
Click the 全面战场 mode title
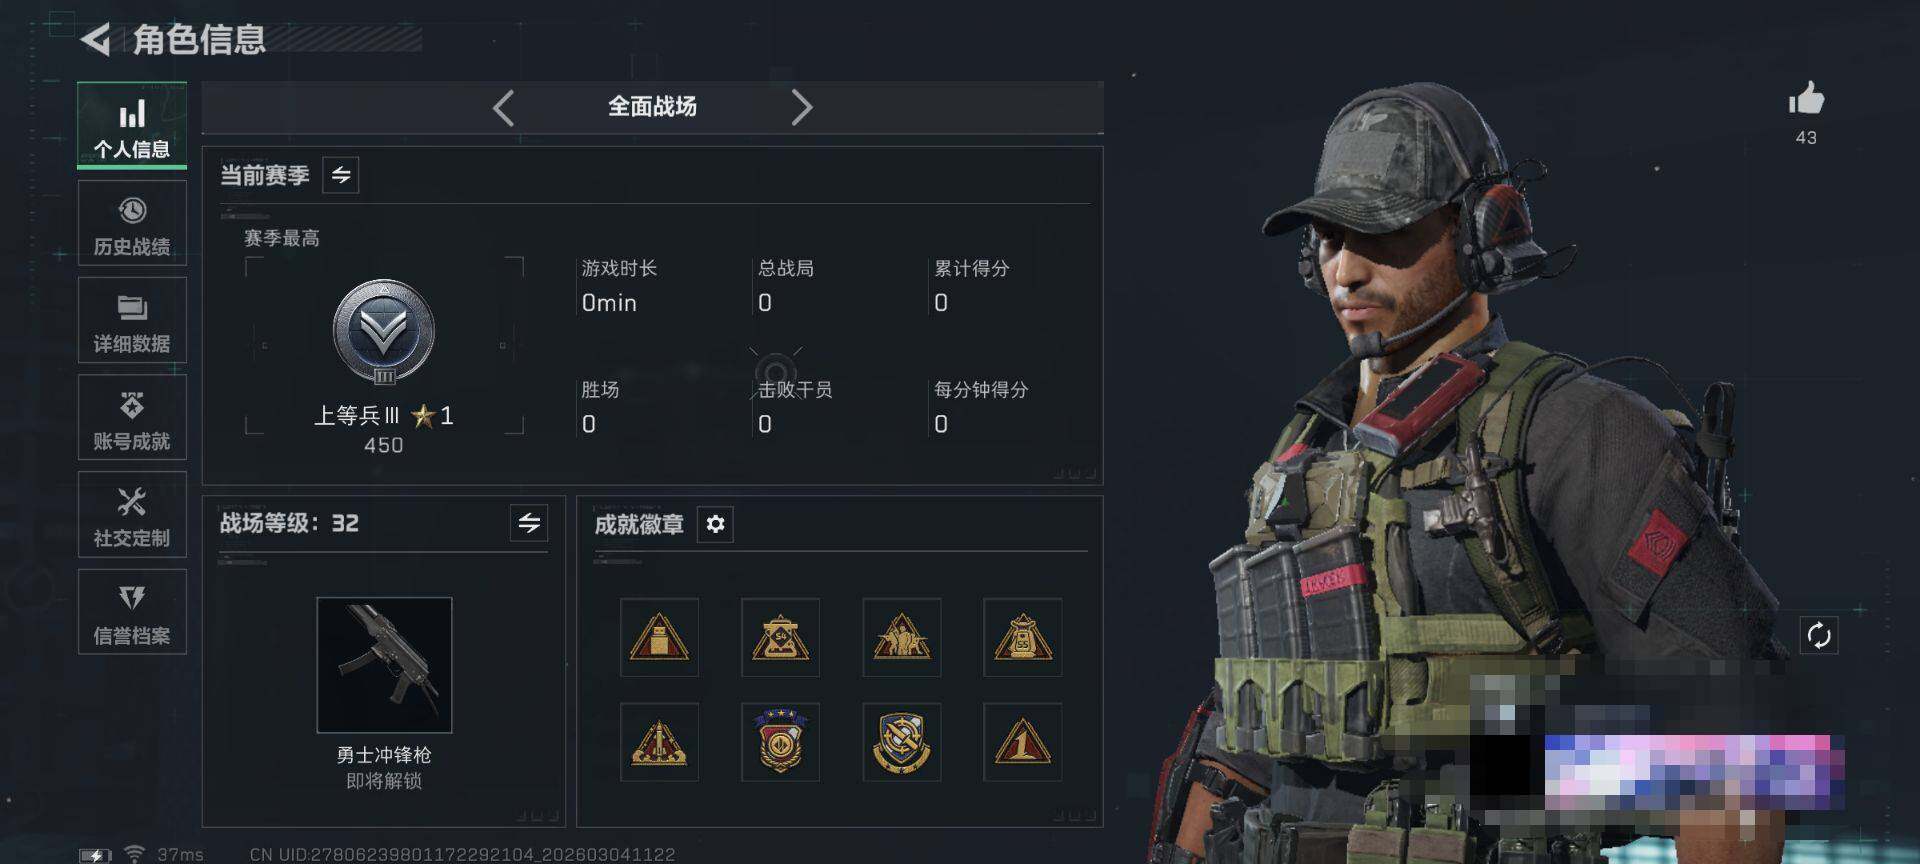point(652,106)
